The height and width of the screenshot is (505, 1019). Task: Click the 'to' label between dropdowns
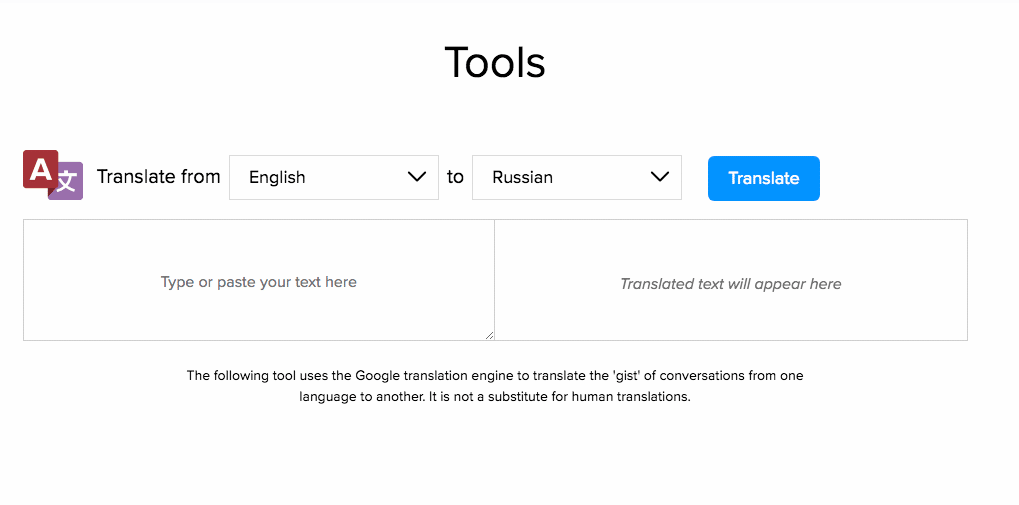(x=455, y=177)
